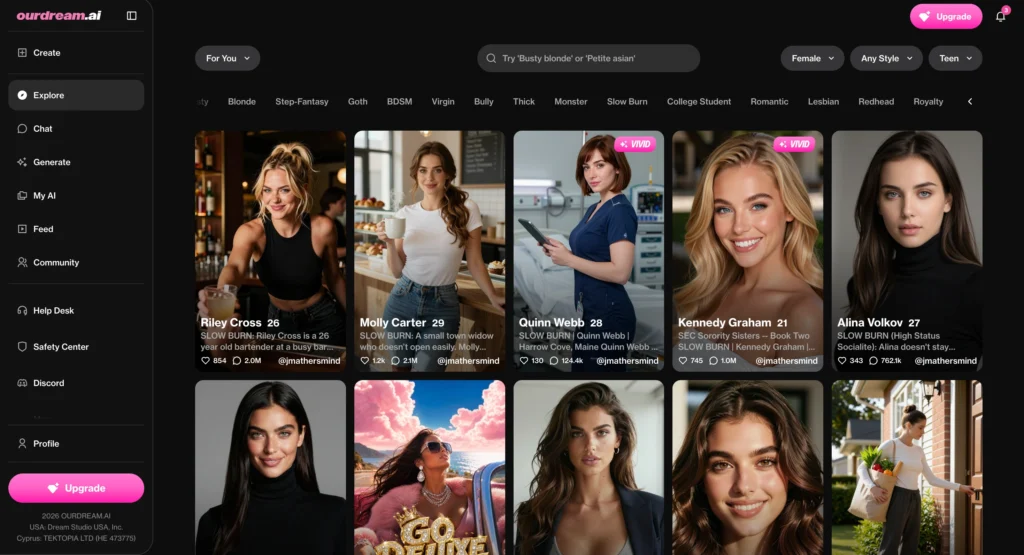Click Molly Carter chat count icon

coord(395,360)
